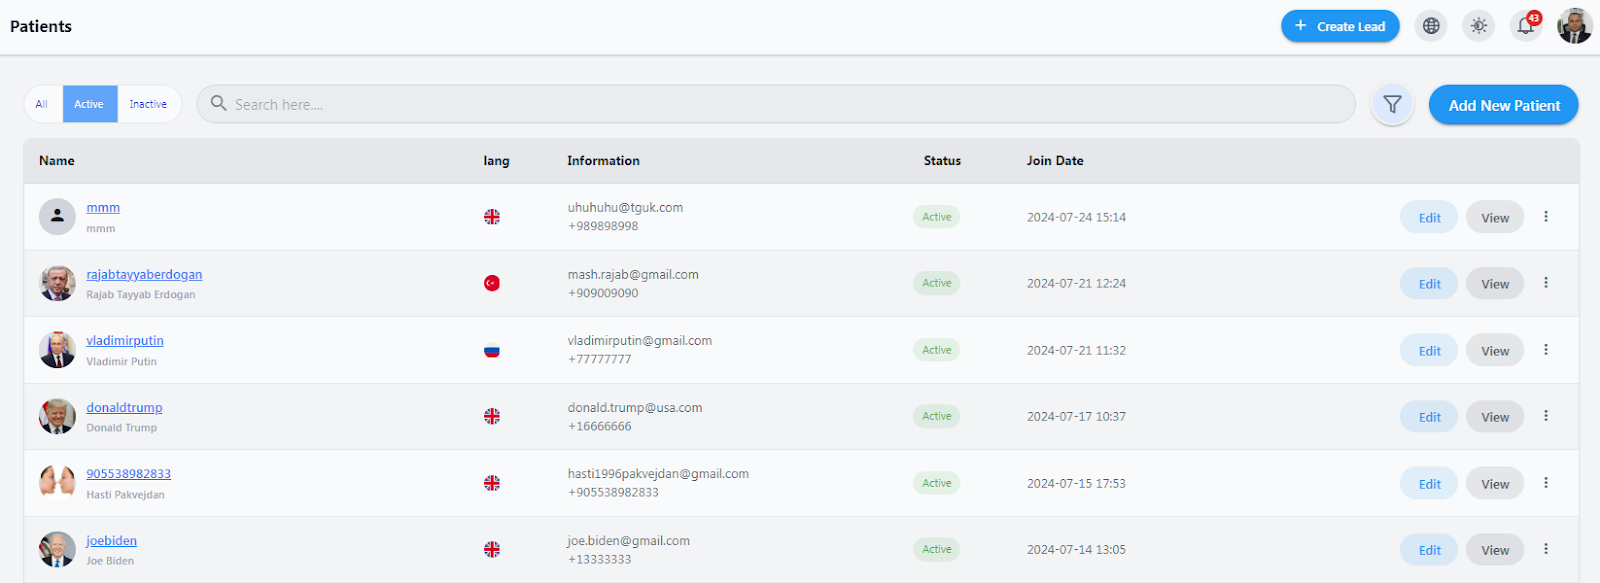1600x583 pixels.
Task: View the vladimirputin patient
Action: [x=1495, y=350]
